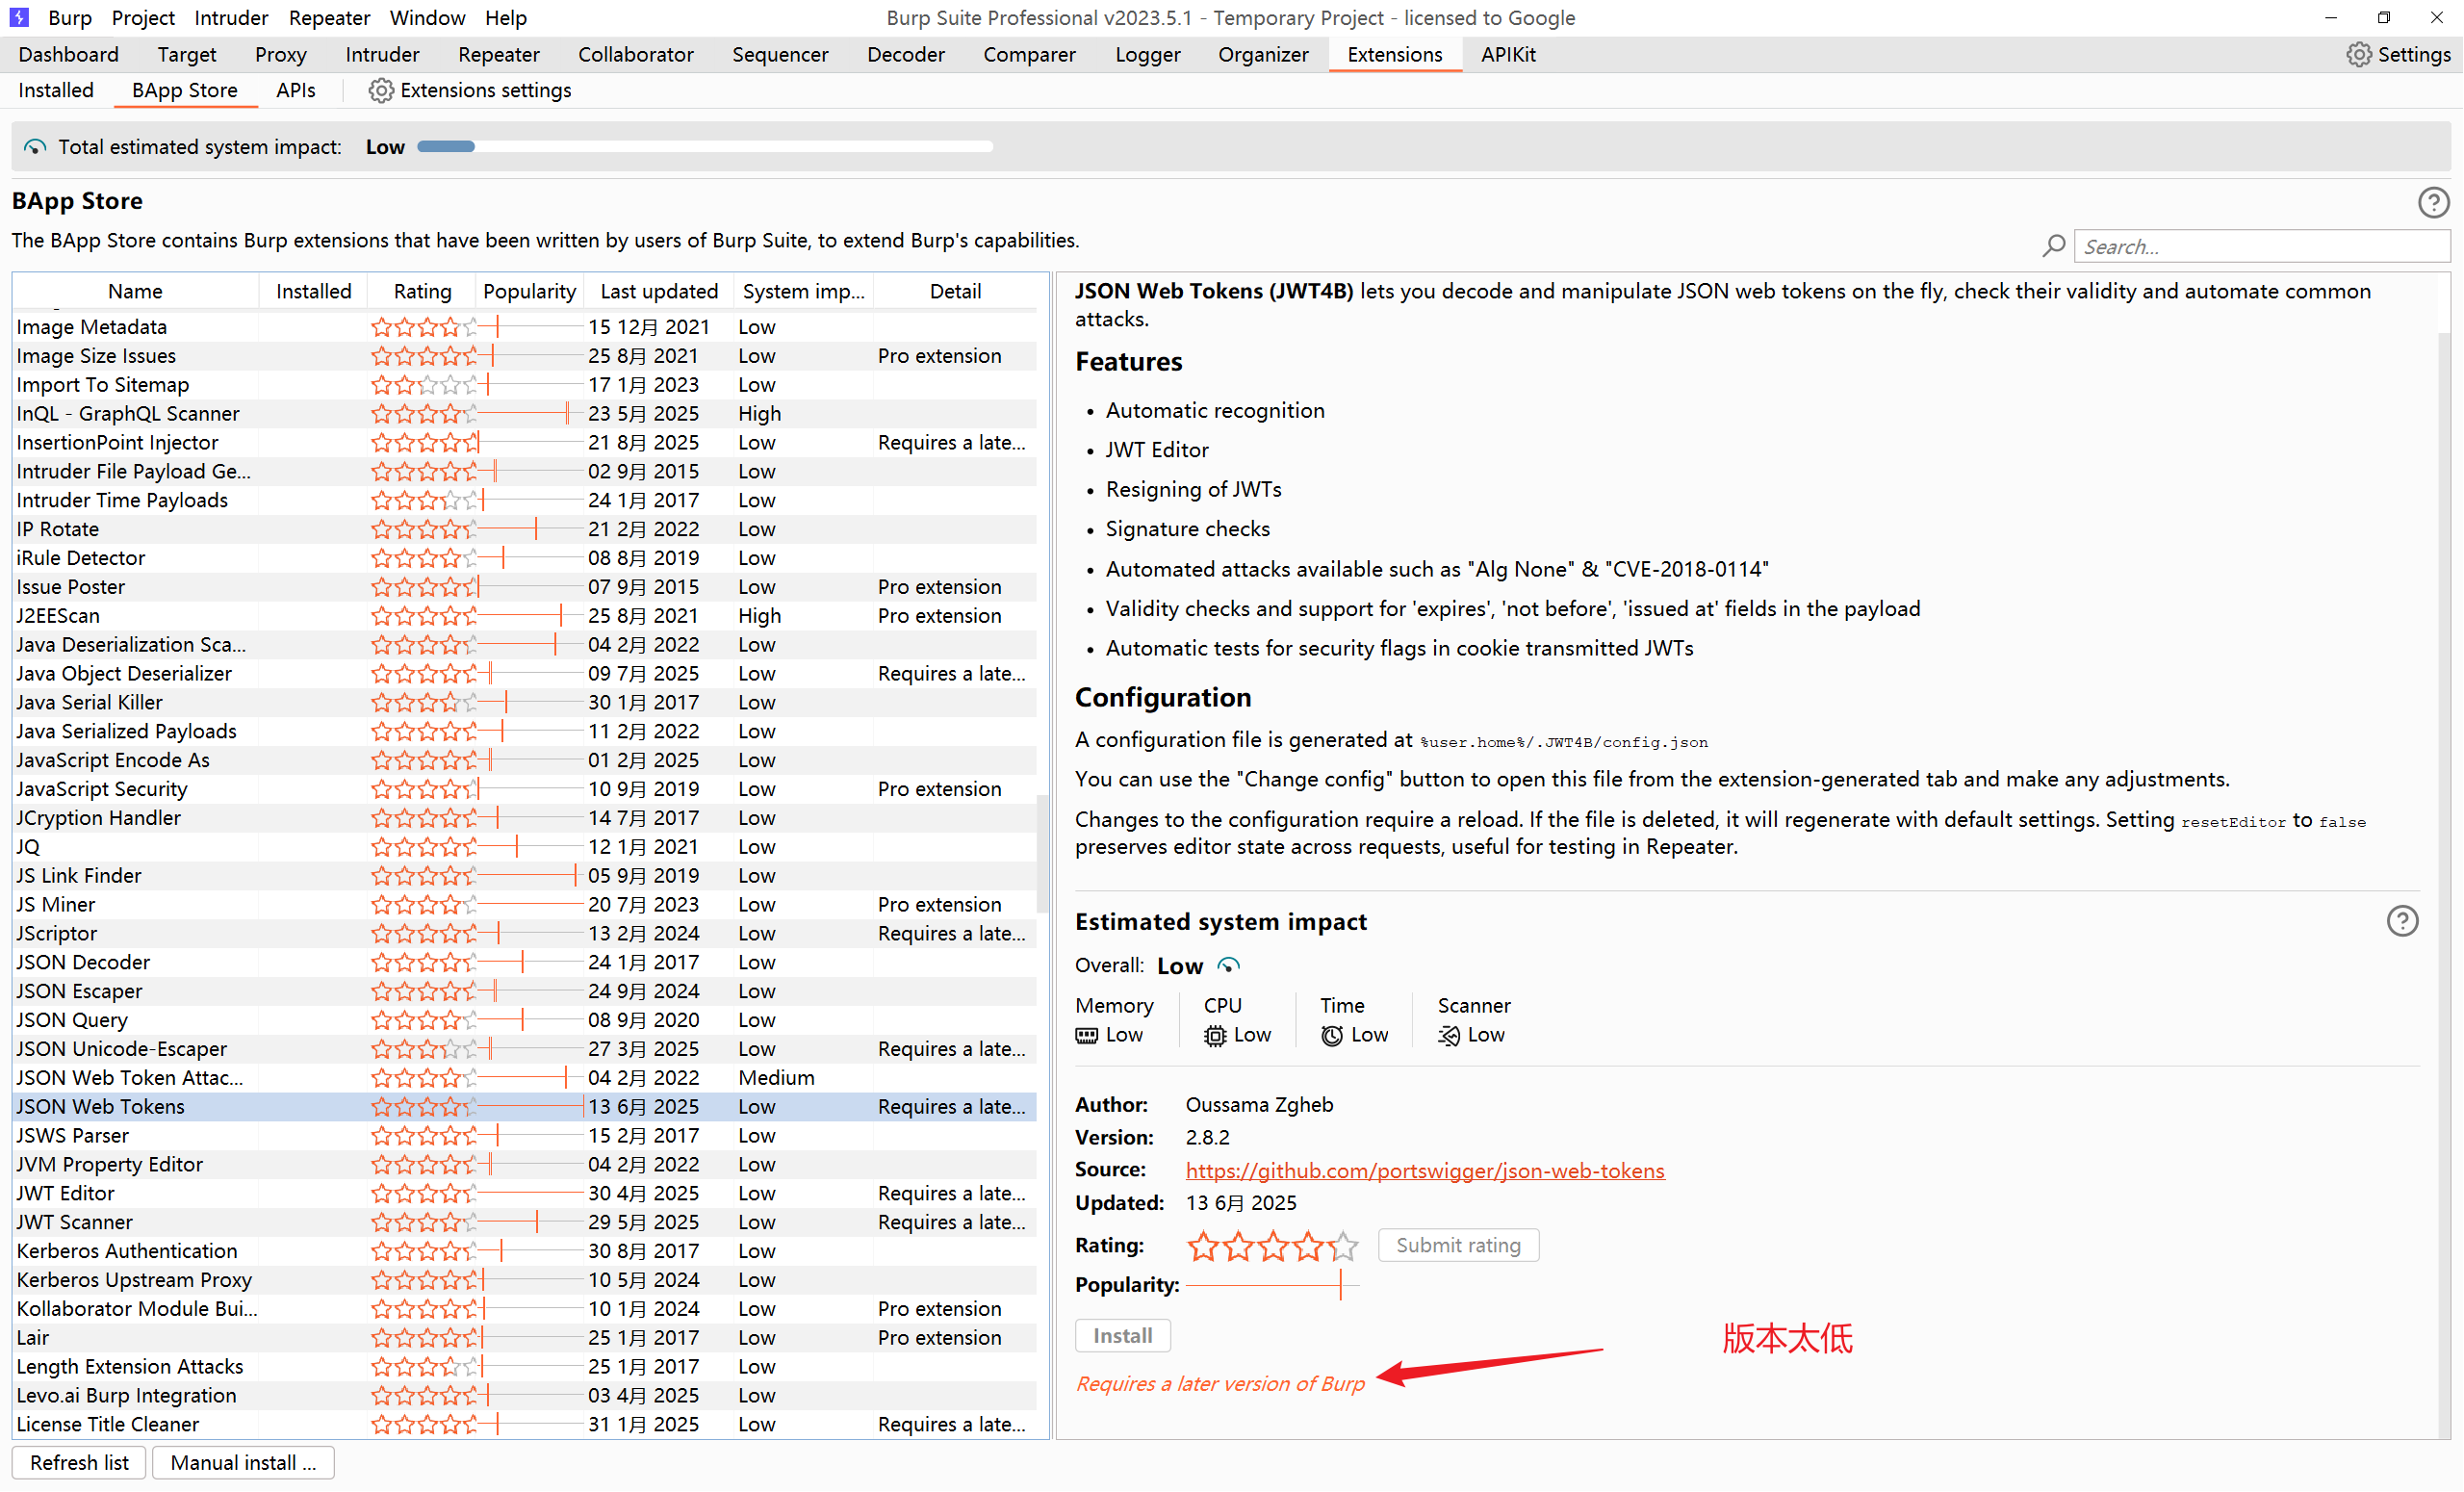Viewport: 2464px width, 1492px height.
Task: Click the Estimated system impact help icon
Action: tap(2401, 920)
